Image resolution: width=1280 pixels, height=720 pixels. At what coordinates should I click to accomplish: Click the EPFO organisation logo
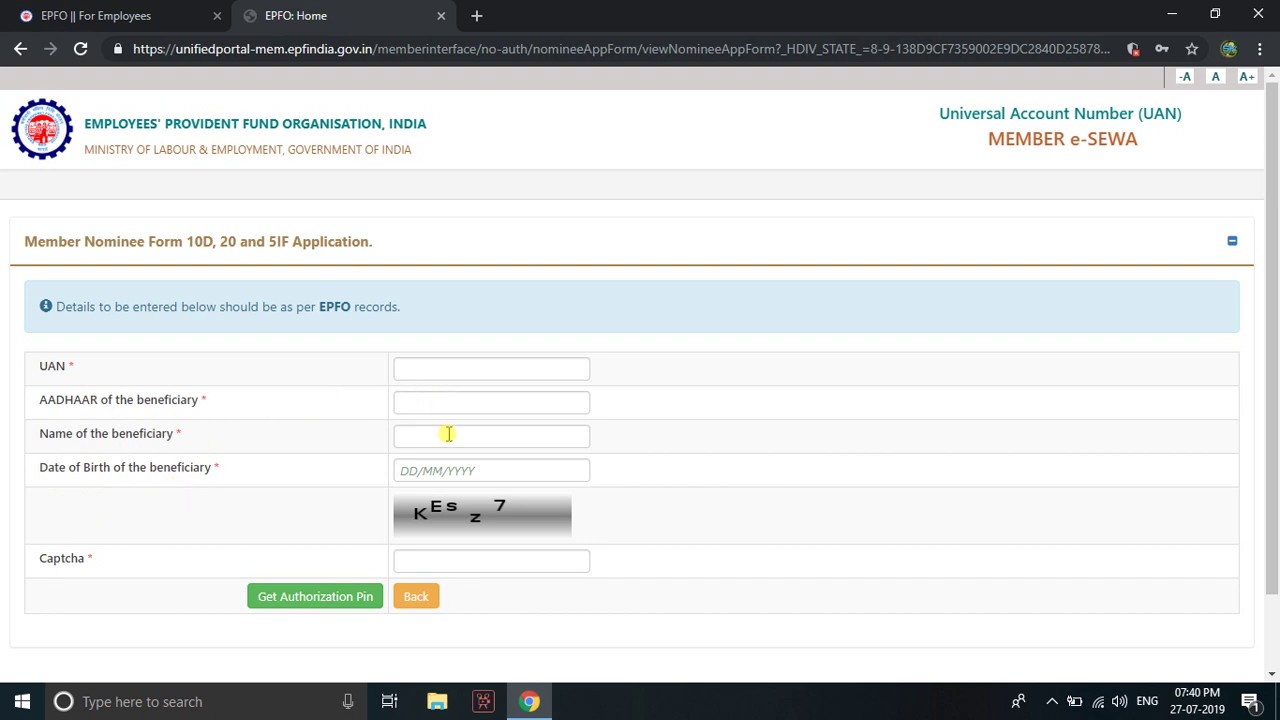pos(42,129)
